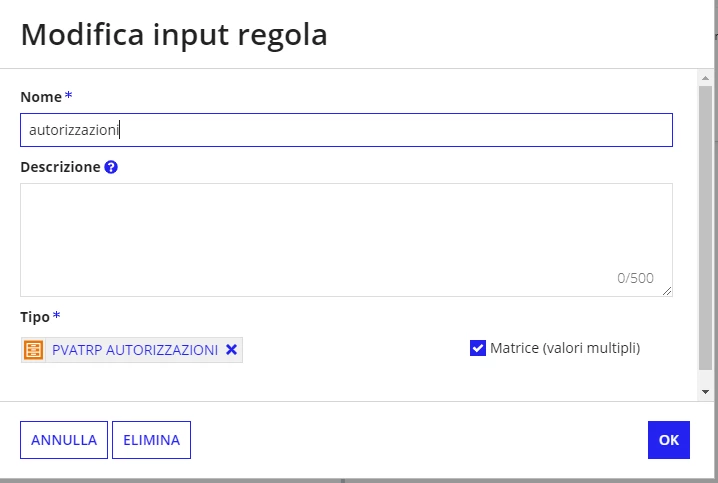Image resolution: width=718 pixels, height=483 pixels.
Task: Open the Descrizione help question mark icon
Action: tap(111, 167)
